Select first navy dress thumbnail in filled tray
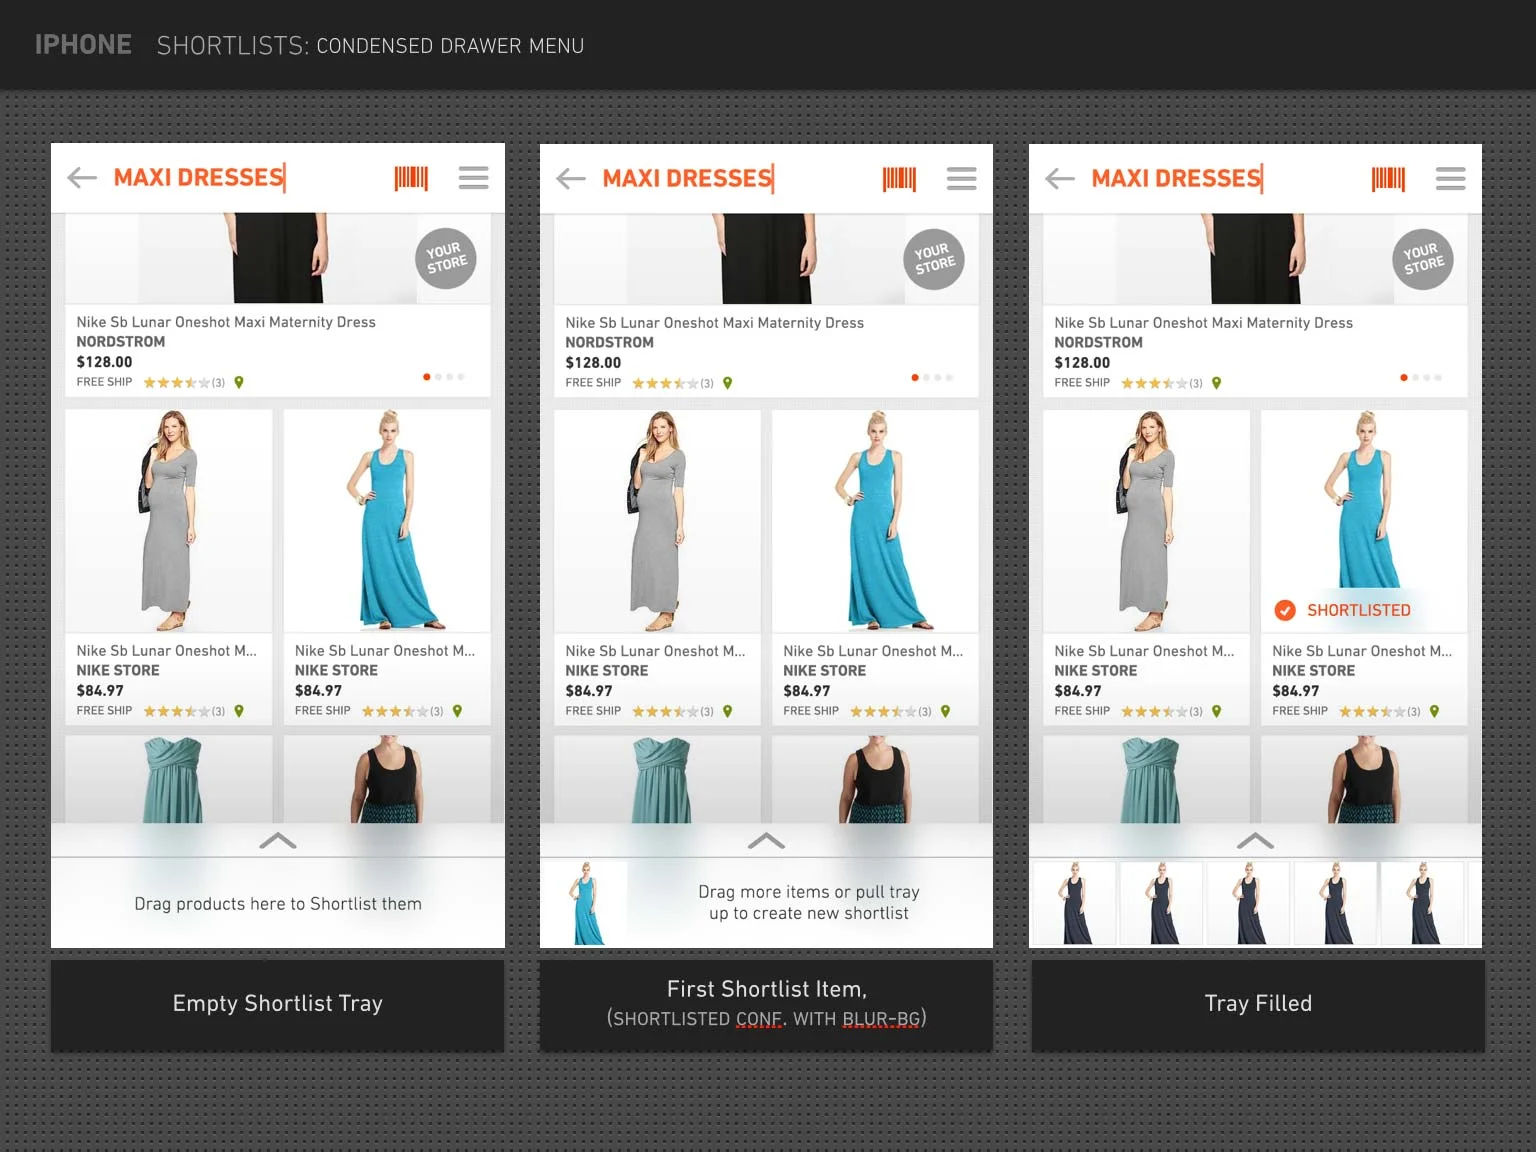The width and height of the screenshot is (1536, 1152). (1076, 903)
